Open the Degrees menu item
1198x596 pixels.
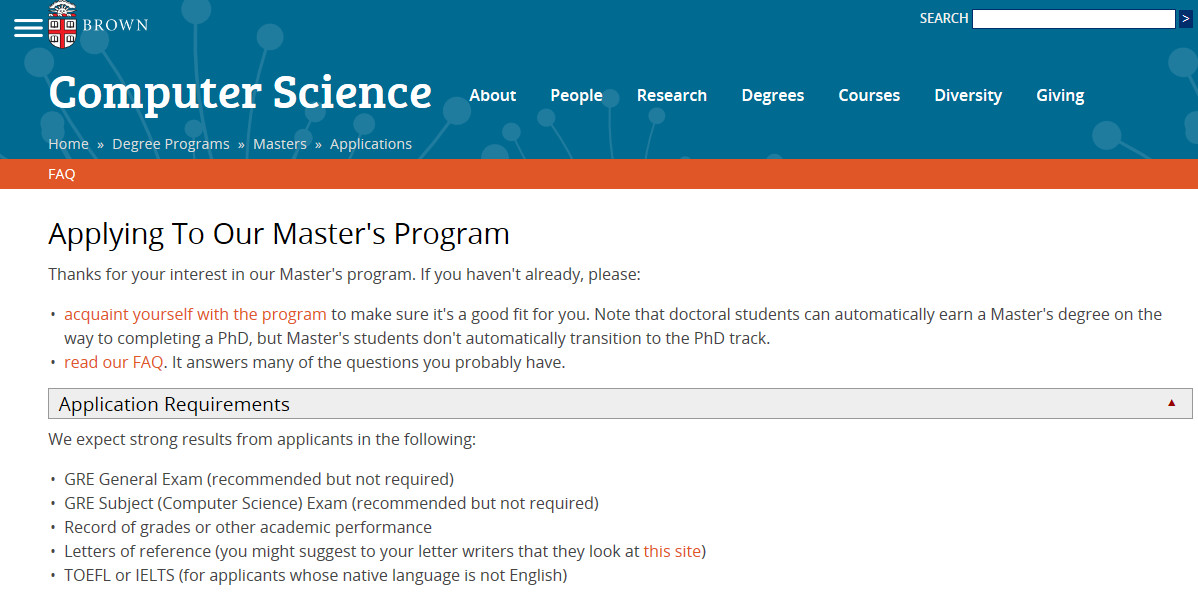(x=773, y=96)
